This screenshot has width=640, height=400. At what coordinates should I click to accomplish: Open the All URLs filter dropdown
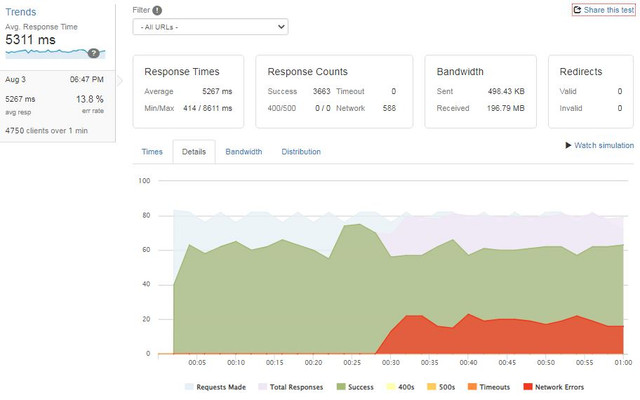pos(211,27)
